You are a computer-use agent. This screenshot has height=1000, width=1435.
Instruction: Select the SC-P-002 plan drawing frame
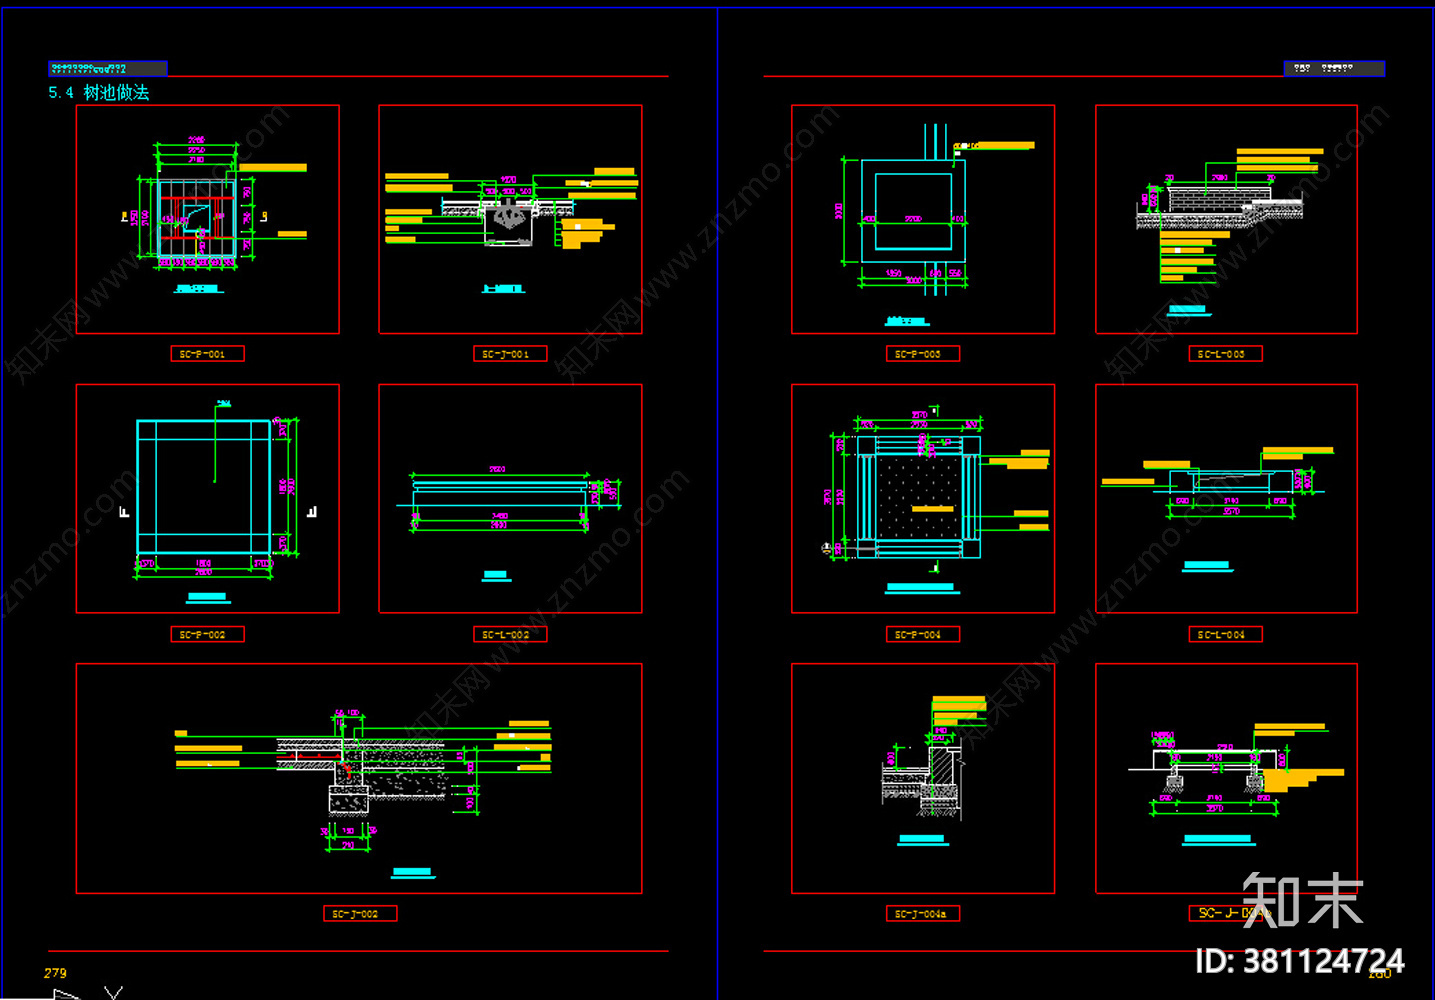click(x=208, y=498)
